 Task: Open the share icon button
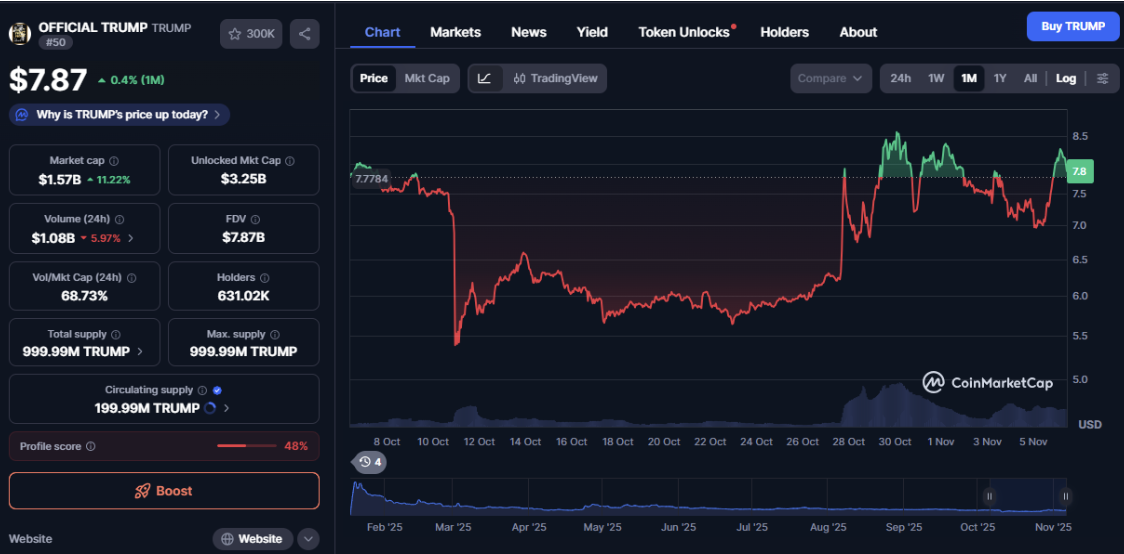pos(305,34)
